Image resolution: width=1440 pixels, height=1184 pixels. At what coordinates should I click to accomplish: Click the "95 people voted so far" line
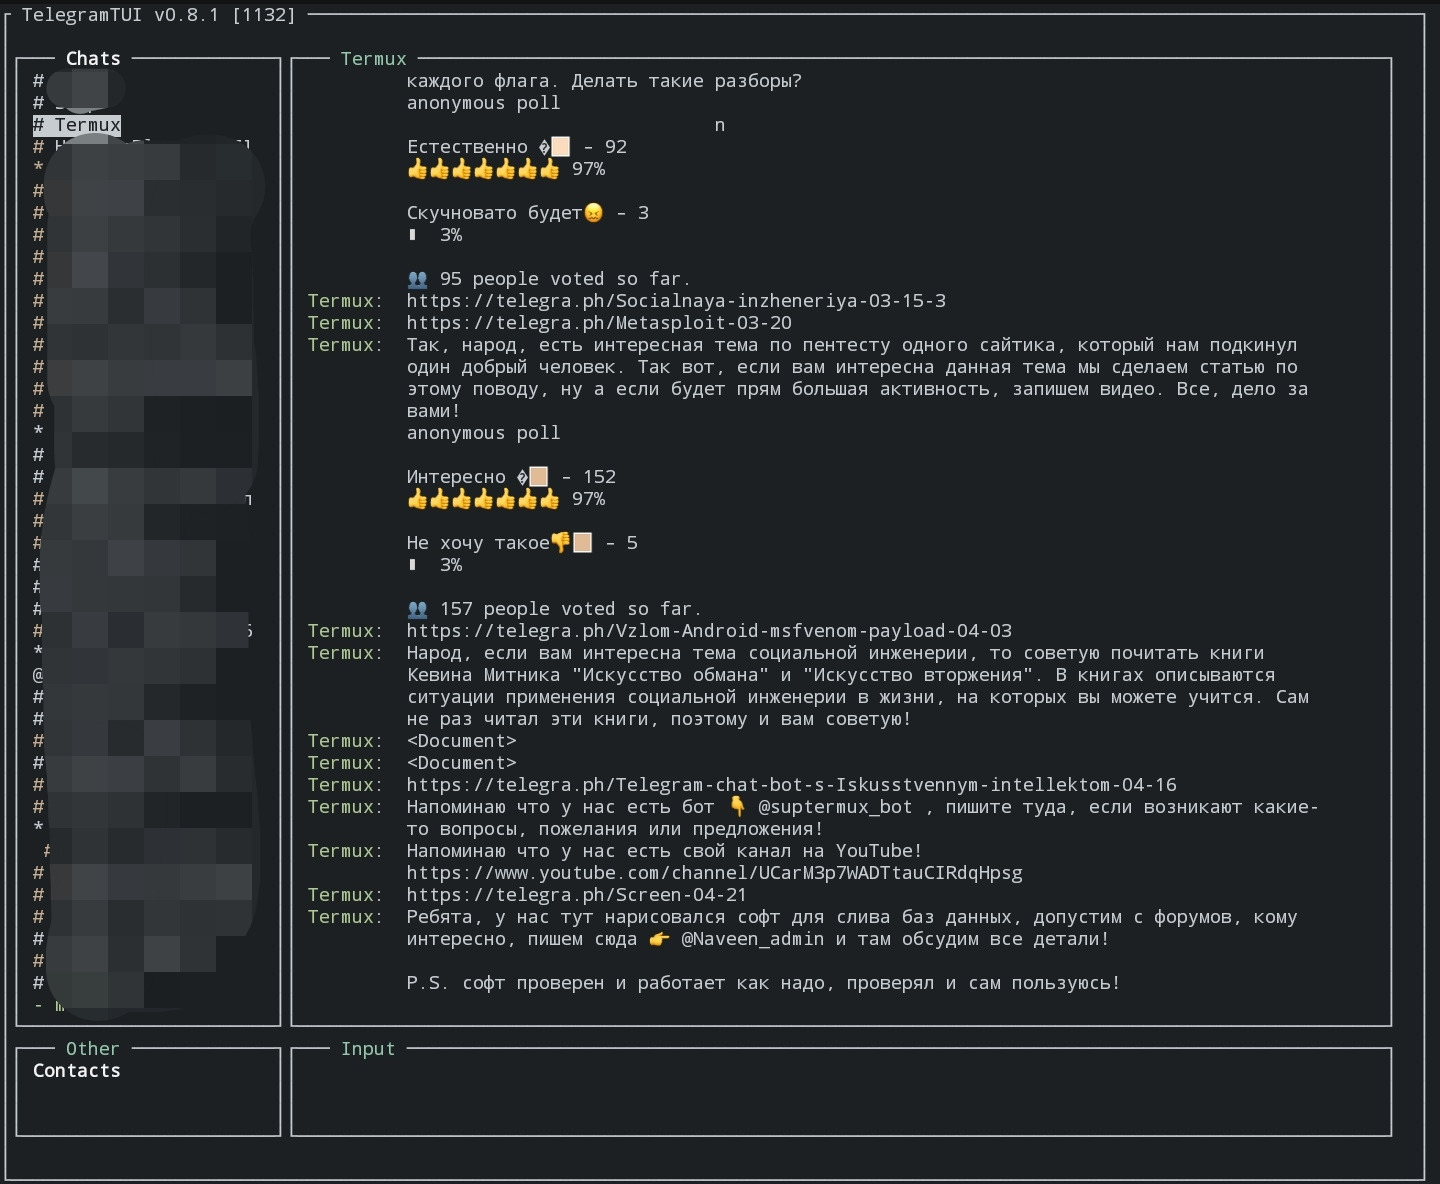(549, 279)
